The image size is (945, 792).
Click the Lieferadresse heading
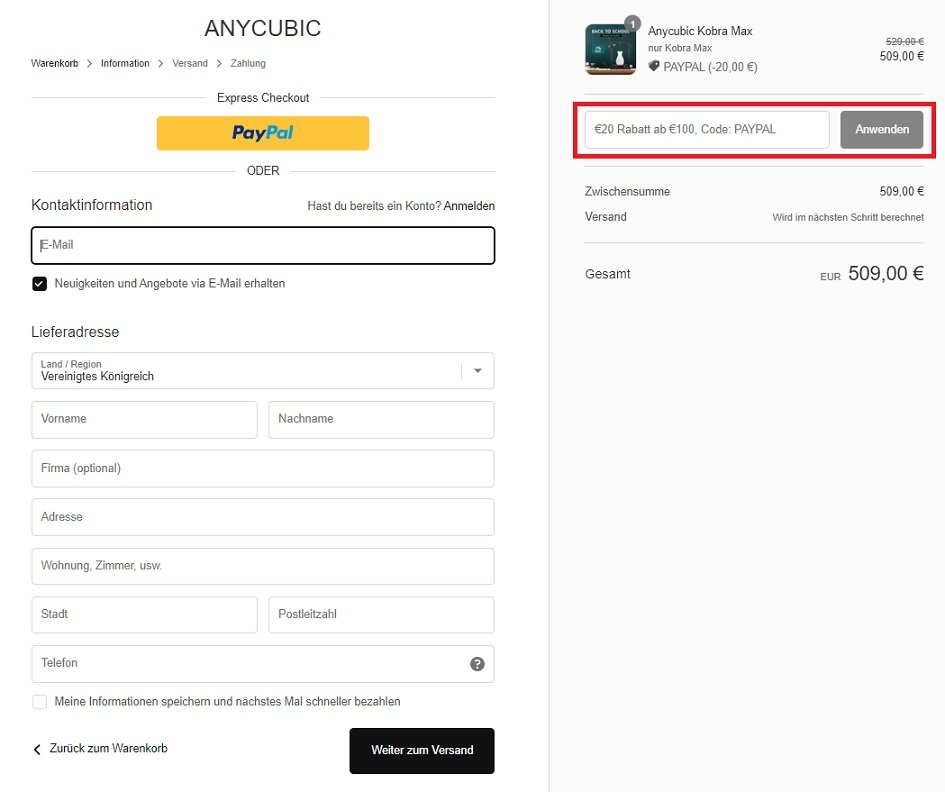(75, 332)
